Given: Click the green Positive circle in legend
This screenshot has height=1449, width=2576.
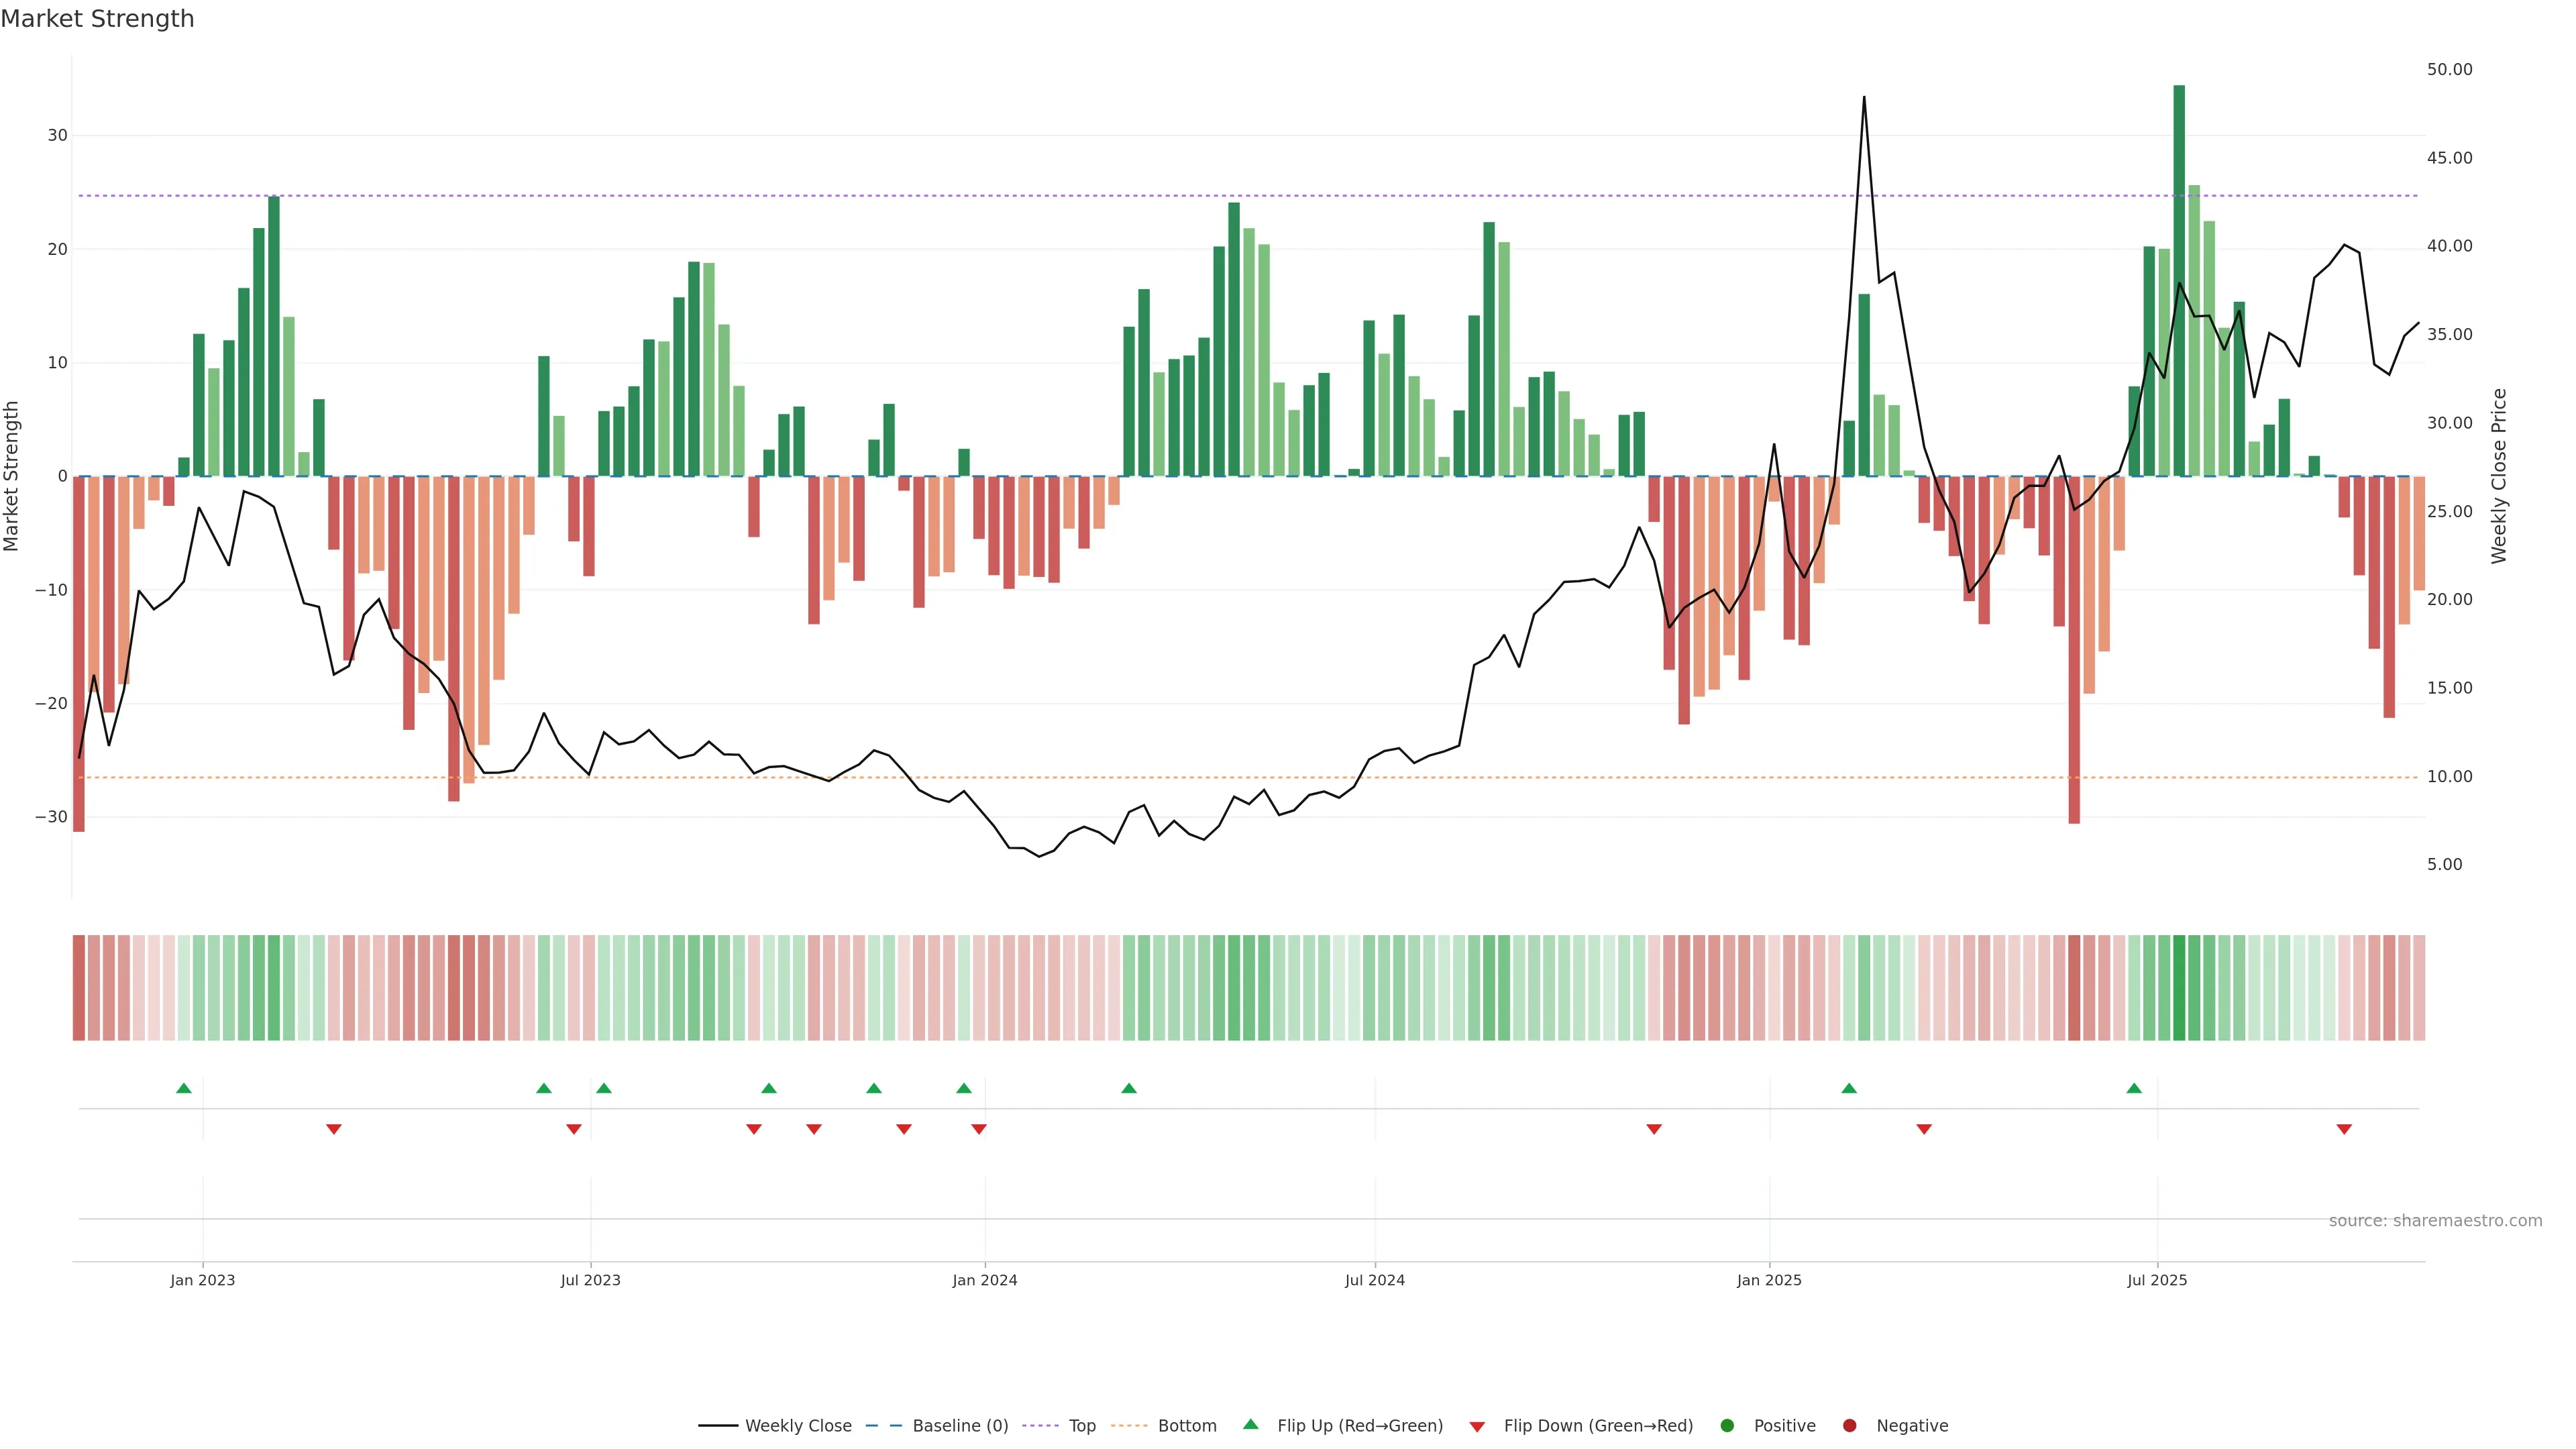Looking at the screenshot, I should pyautogui.click(x=1727, y=1426).
